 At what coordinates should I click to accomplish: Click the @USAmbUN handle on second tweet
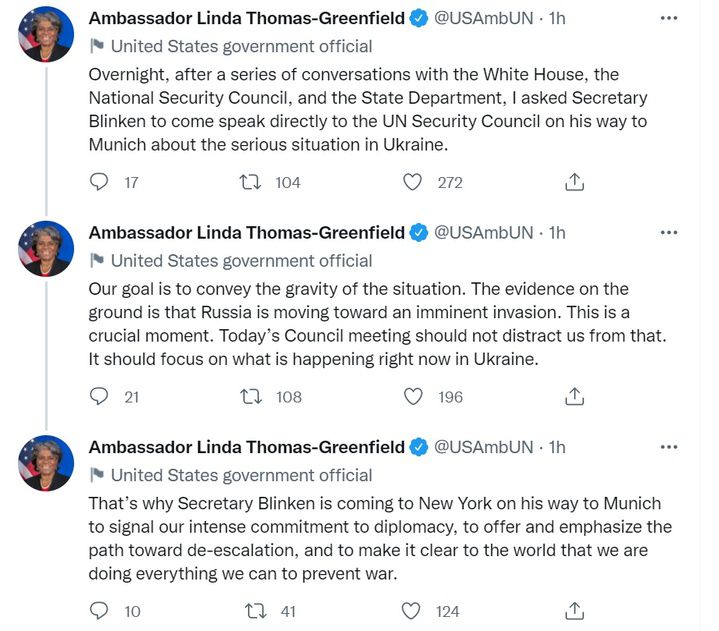[x=483, y=232]
